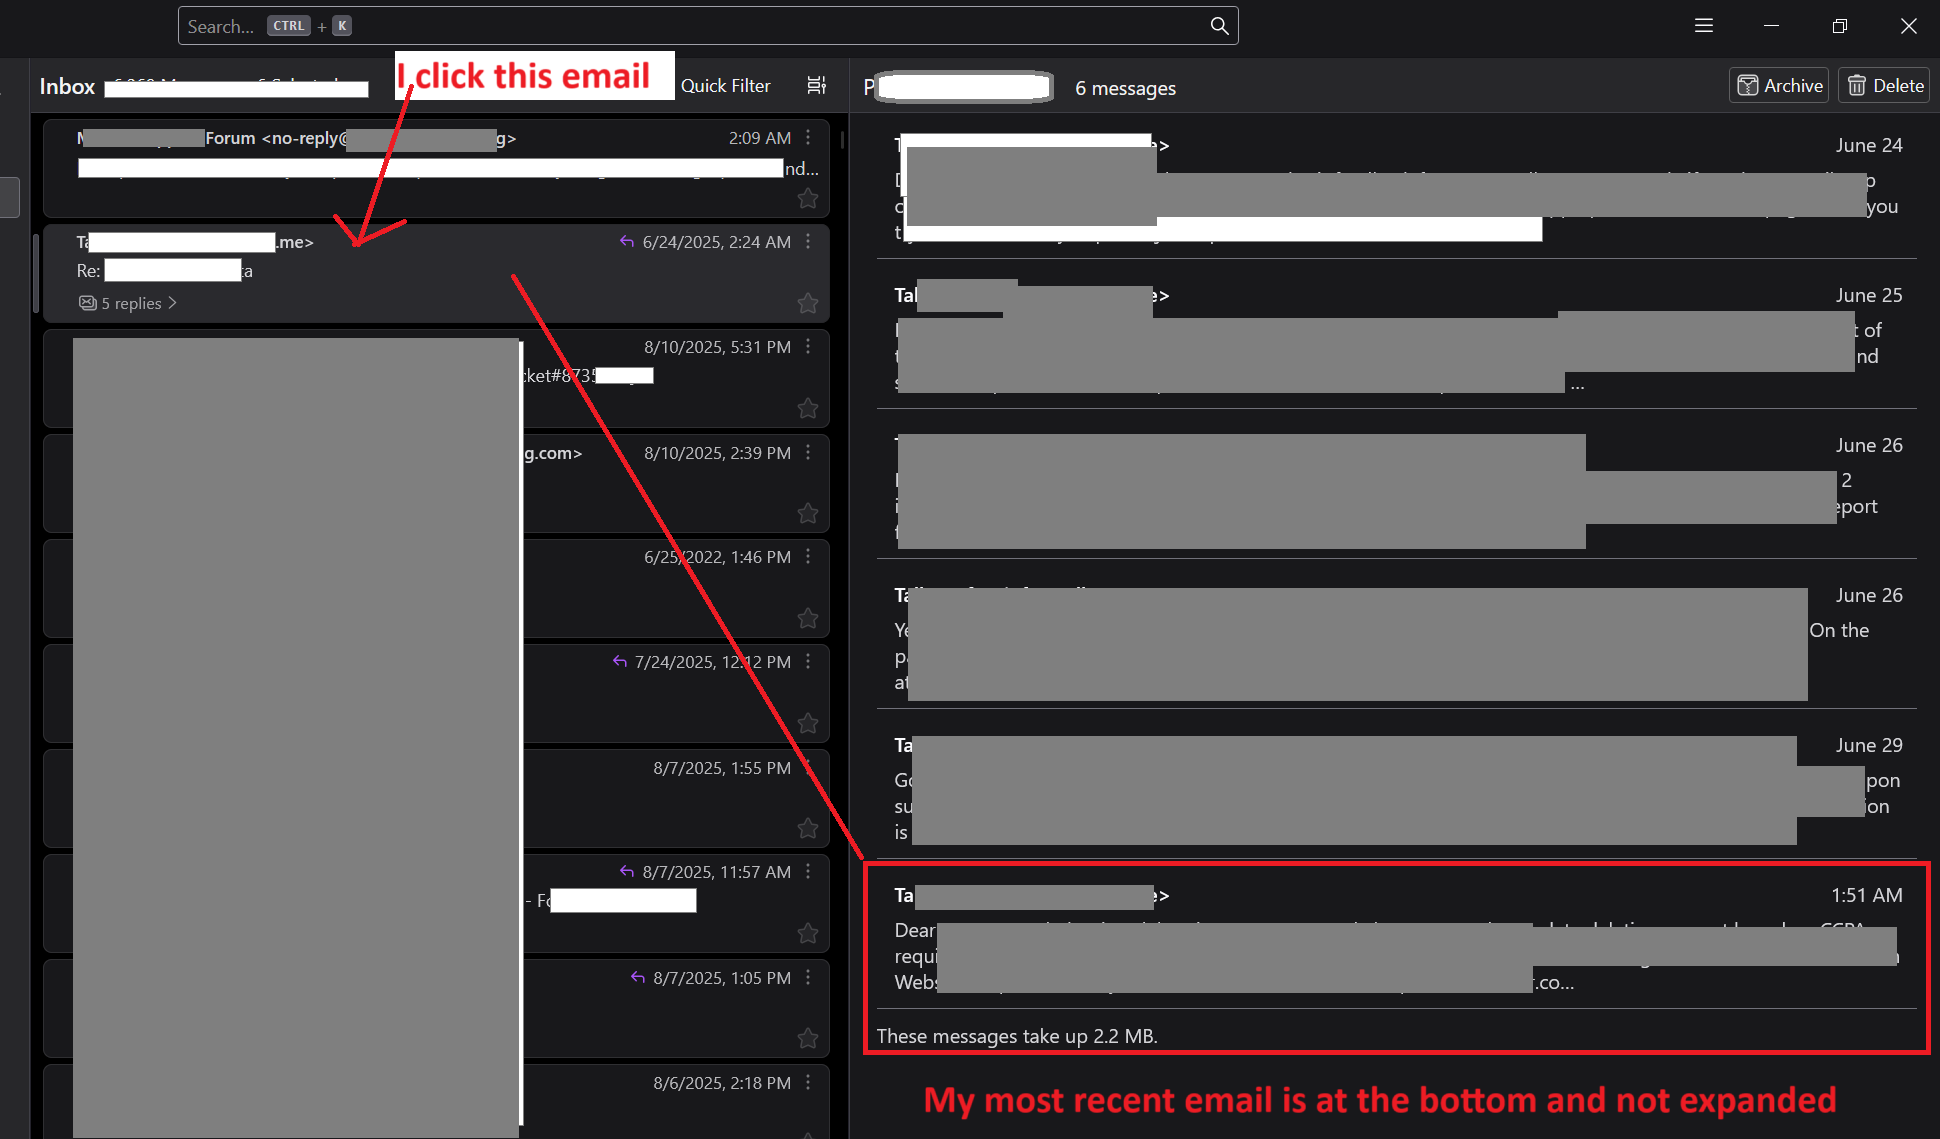Open kebab menu for 8/10/2025 2:39 PM email

click(809, 453)
